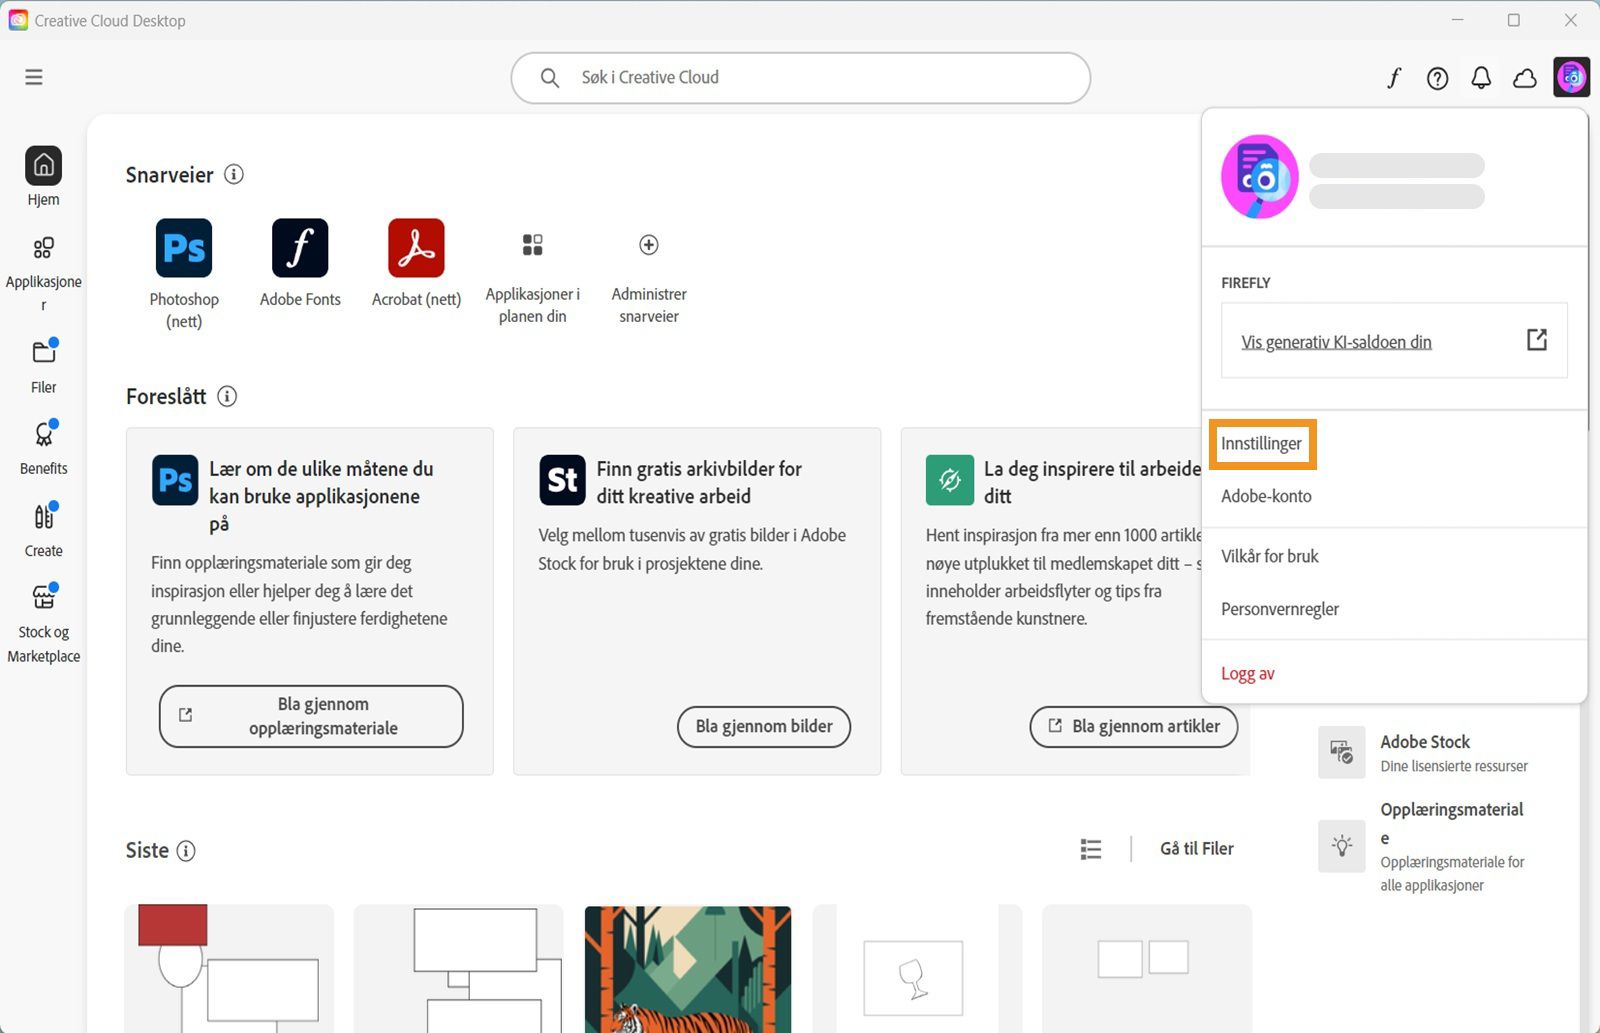Open the recent file thumbnail with two small boxes
Viewport: 1600px width, 1033px height.
pyautogui.click(x=1146, y=969)
